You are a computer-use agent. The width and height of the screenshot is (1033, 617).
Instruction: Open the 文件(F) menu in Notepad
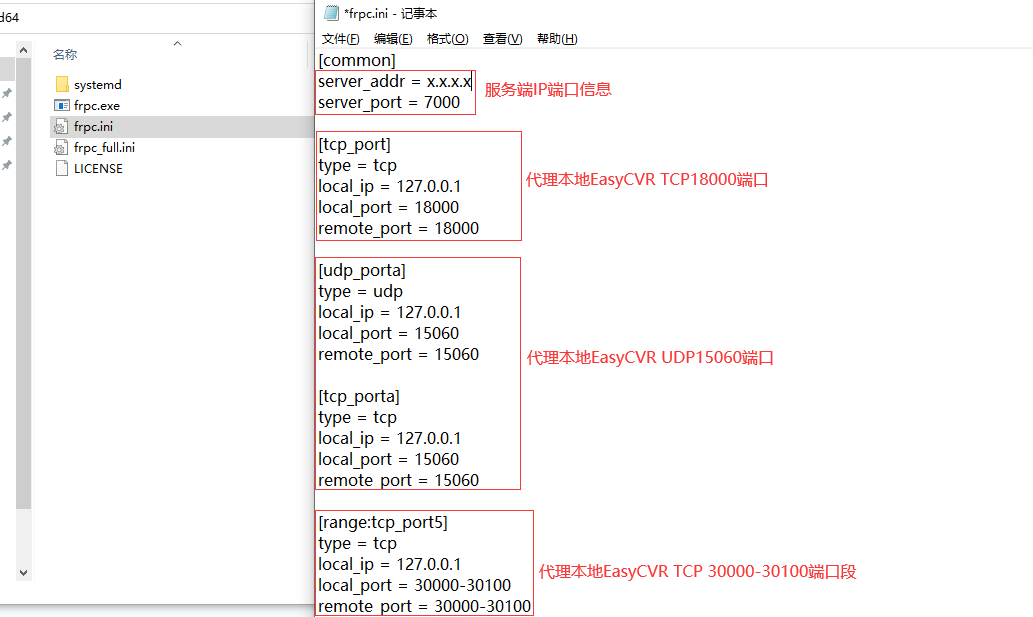pyautogui.click(x=340, y=39)
